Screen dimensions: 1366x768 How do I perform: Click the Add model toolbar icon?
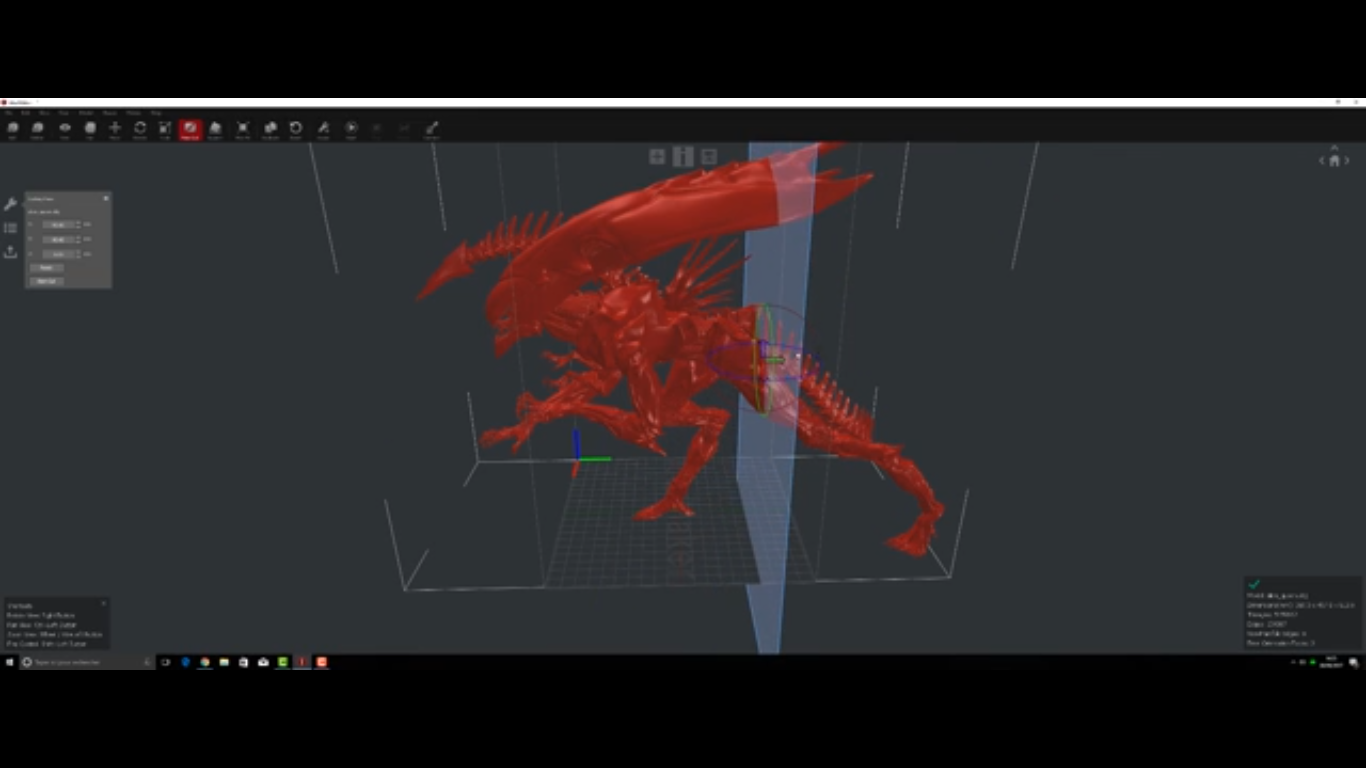coord(12,129)
